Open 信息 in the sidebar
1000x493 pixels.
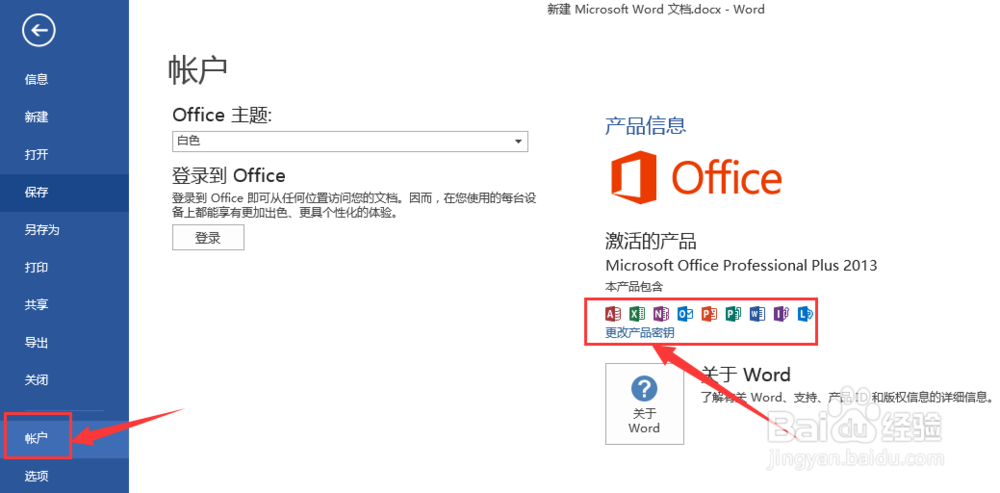click(x=64, y=80)
